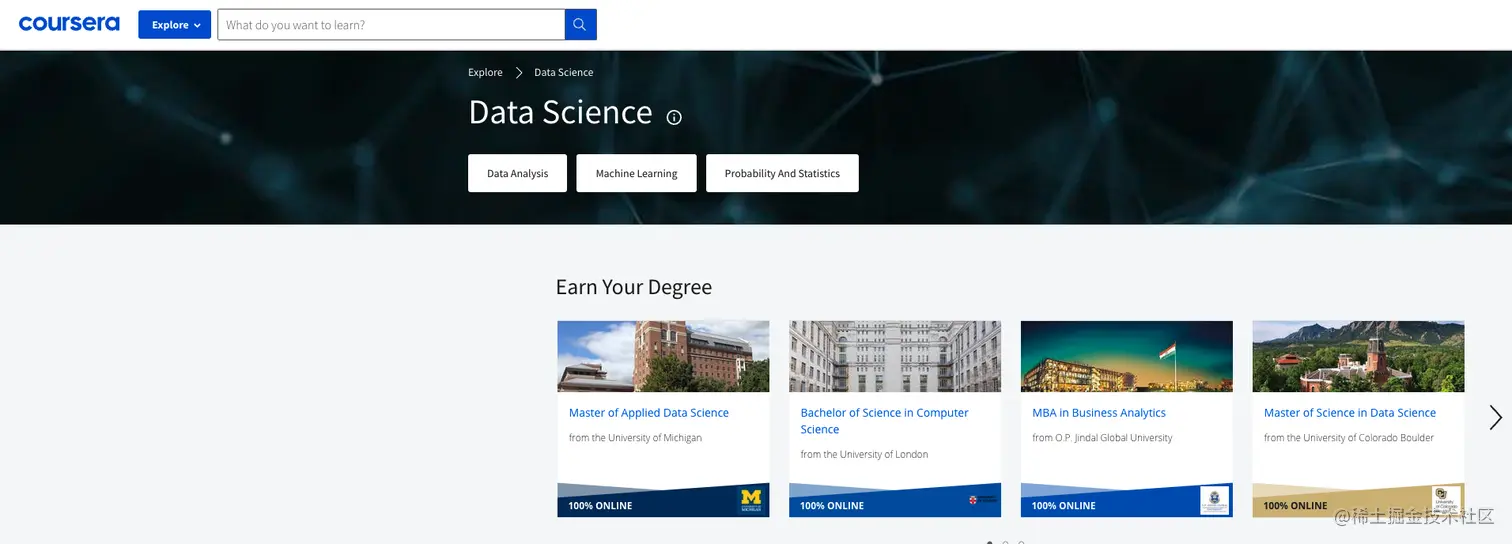Click the 'Earn Your Degree' heading
1512x544 pixels.
pyautogui.click(x=634, y=288)
